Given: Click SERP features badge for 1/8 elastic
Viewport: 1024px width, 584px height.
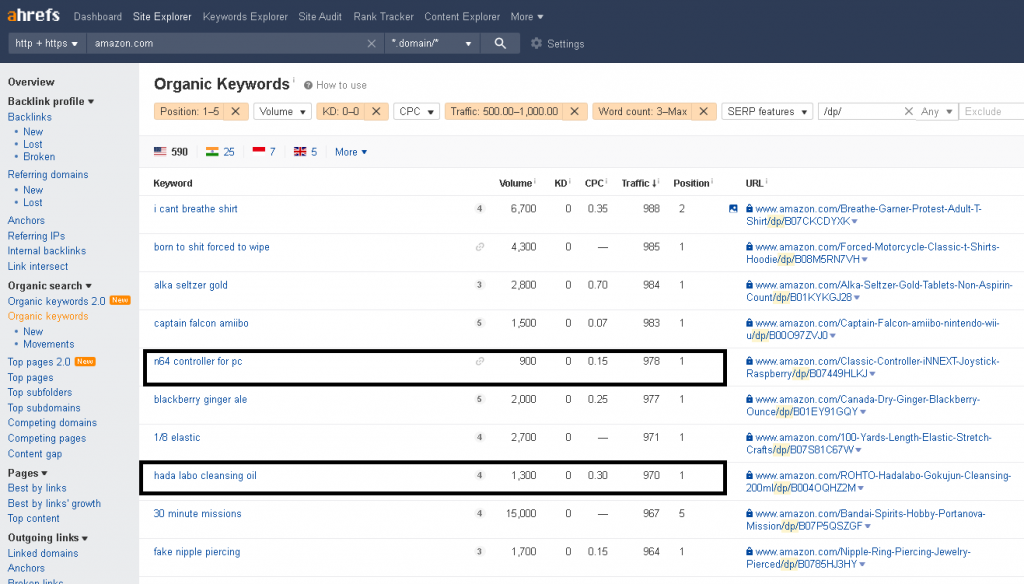Looking at the screenshot, I should tap(479, 437).
